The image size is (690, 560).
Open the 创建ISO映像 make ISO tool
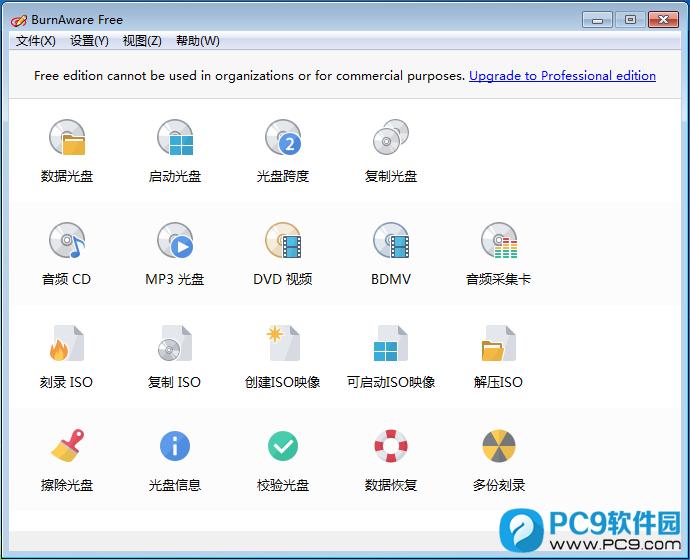pos(283,357)
